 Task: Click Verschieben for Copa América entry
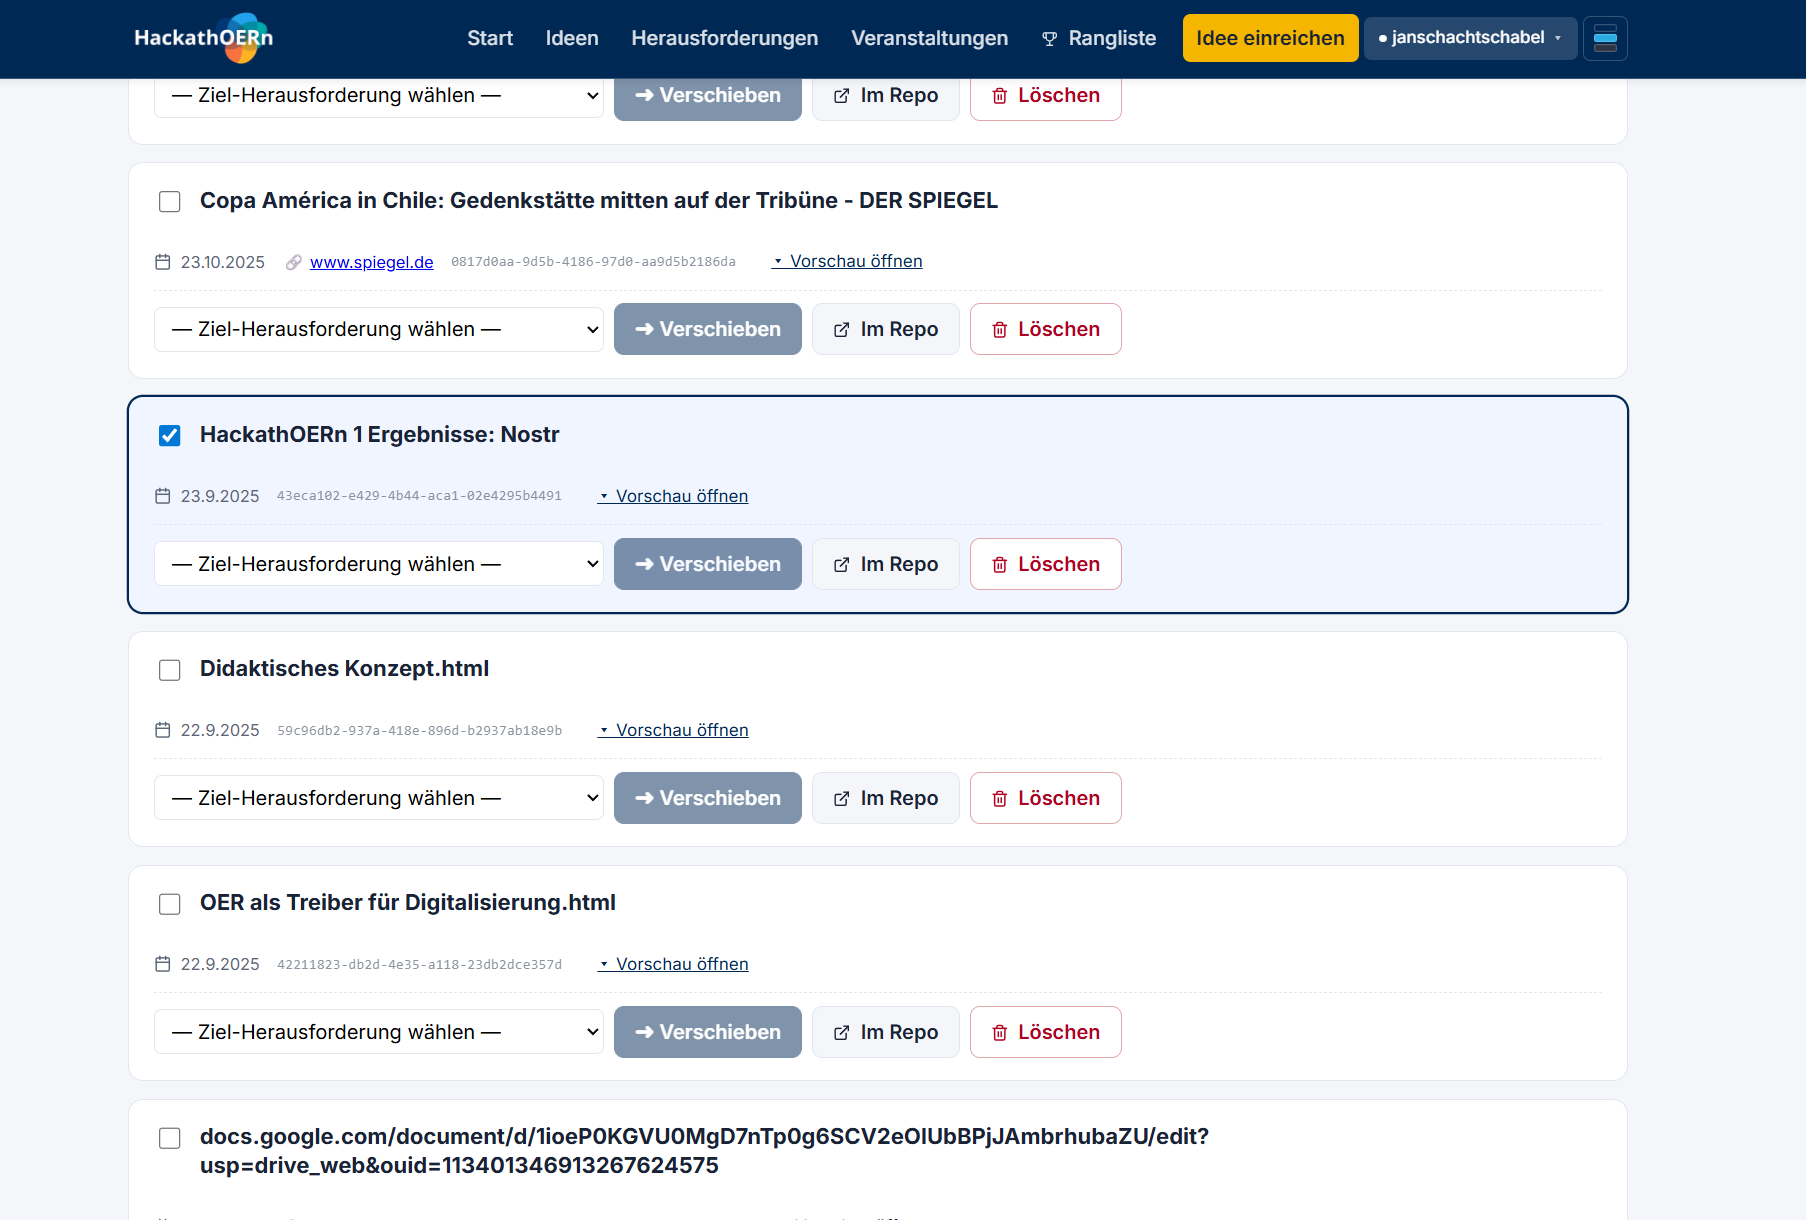[708, 329]
